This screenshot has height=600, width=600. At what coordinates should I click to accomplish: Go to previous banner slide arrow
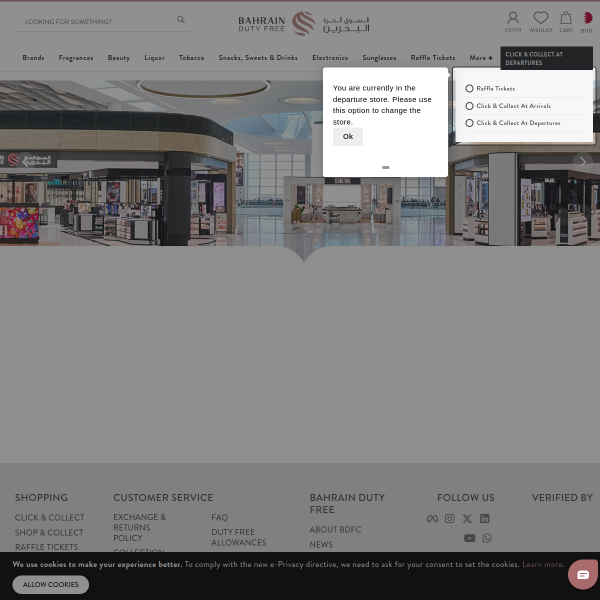click(25, 161)
